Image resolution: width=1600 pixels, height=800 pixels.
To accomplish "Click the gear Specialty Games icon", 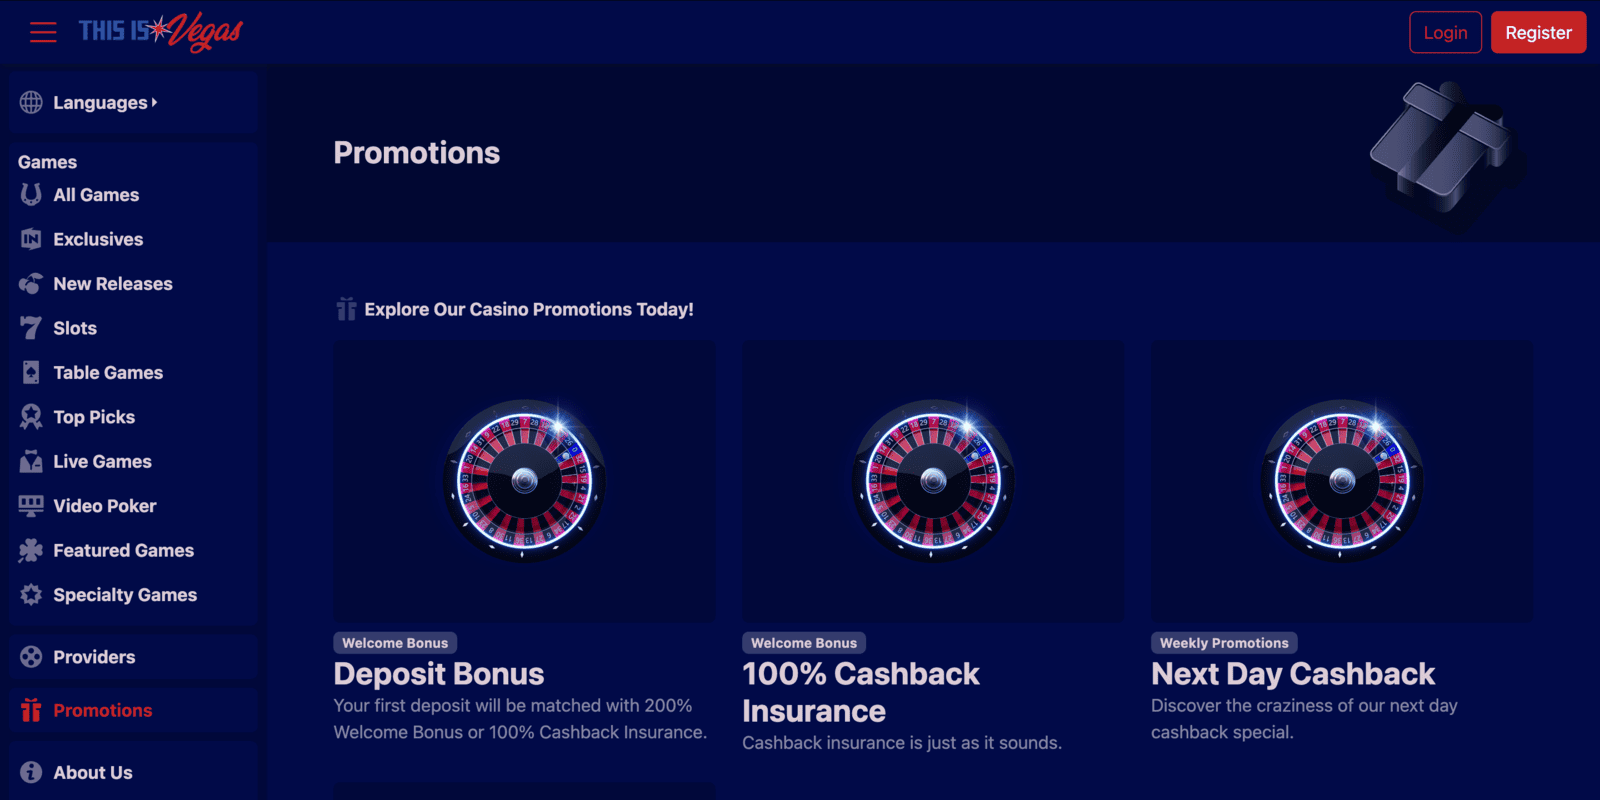I will (31, 595).
